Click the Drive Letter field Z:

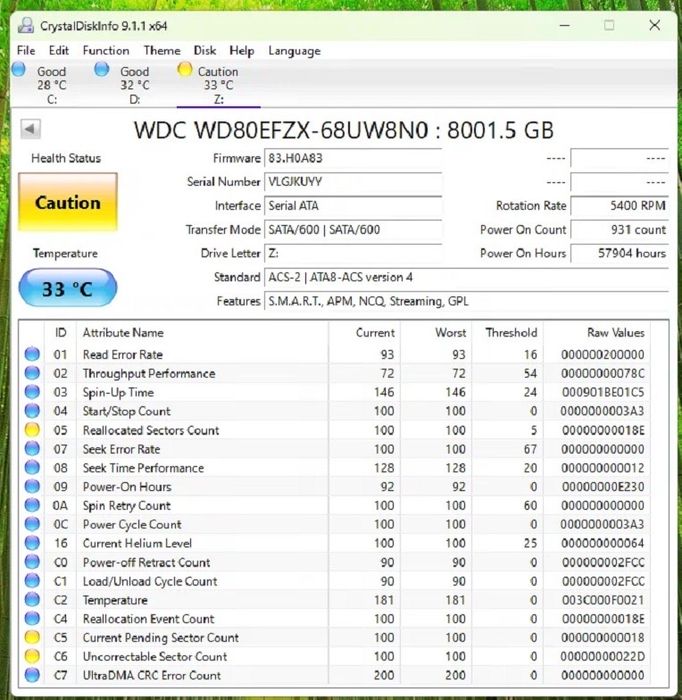pyautogui.click(x=353, y=254)
